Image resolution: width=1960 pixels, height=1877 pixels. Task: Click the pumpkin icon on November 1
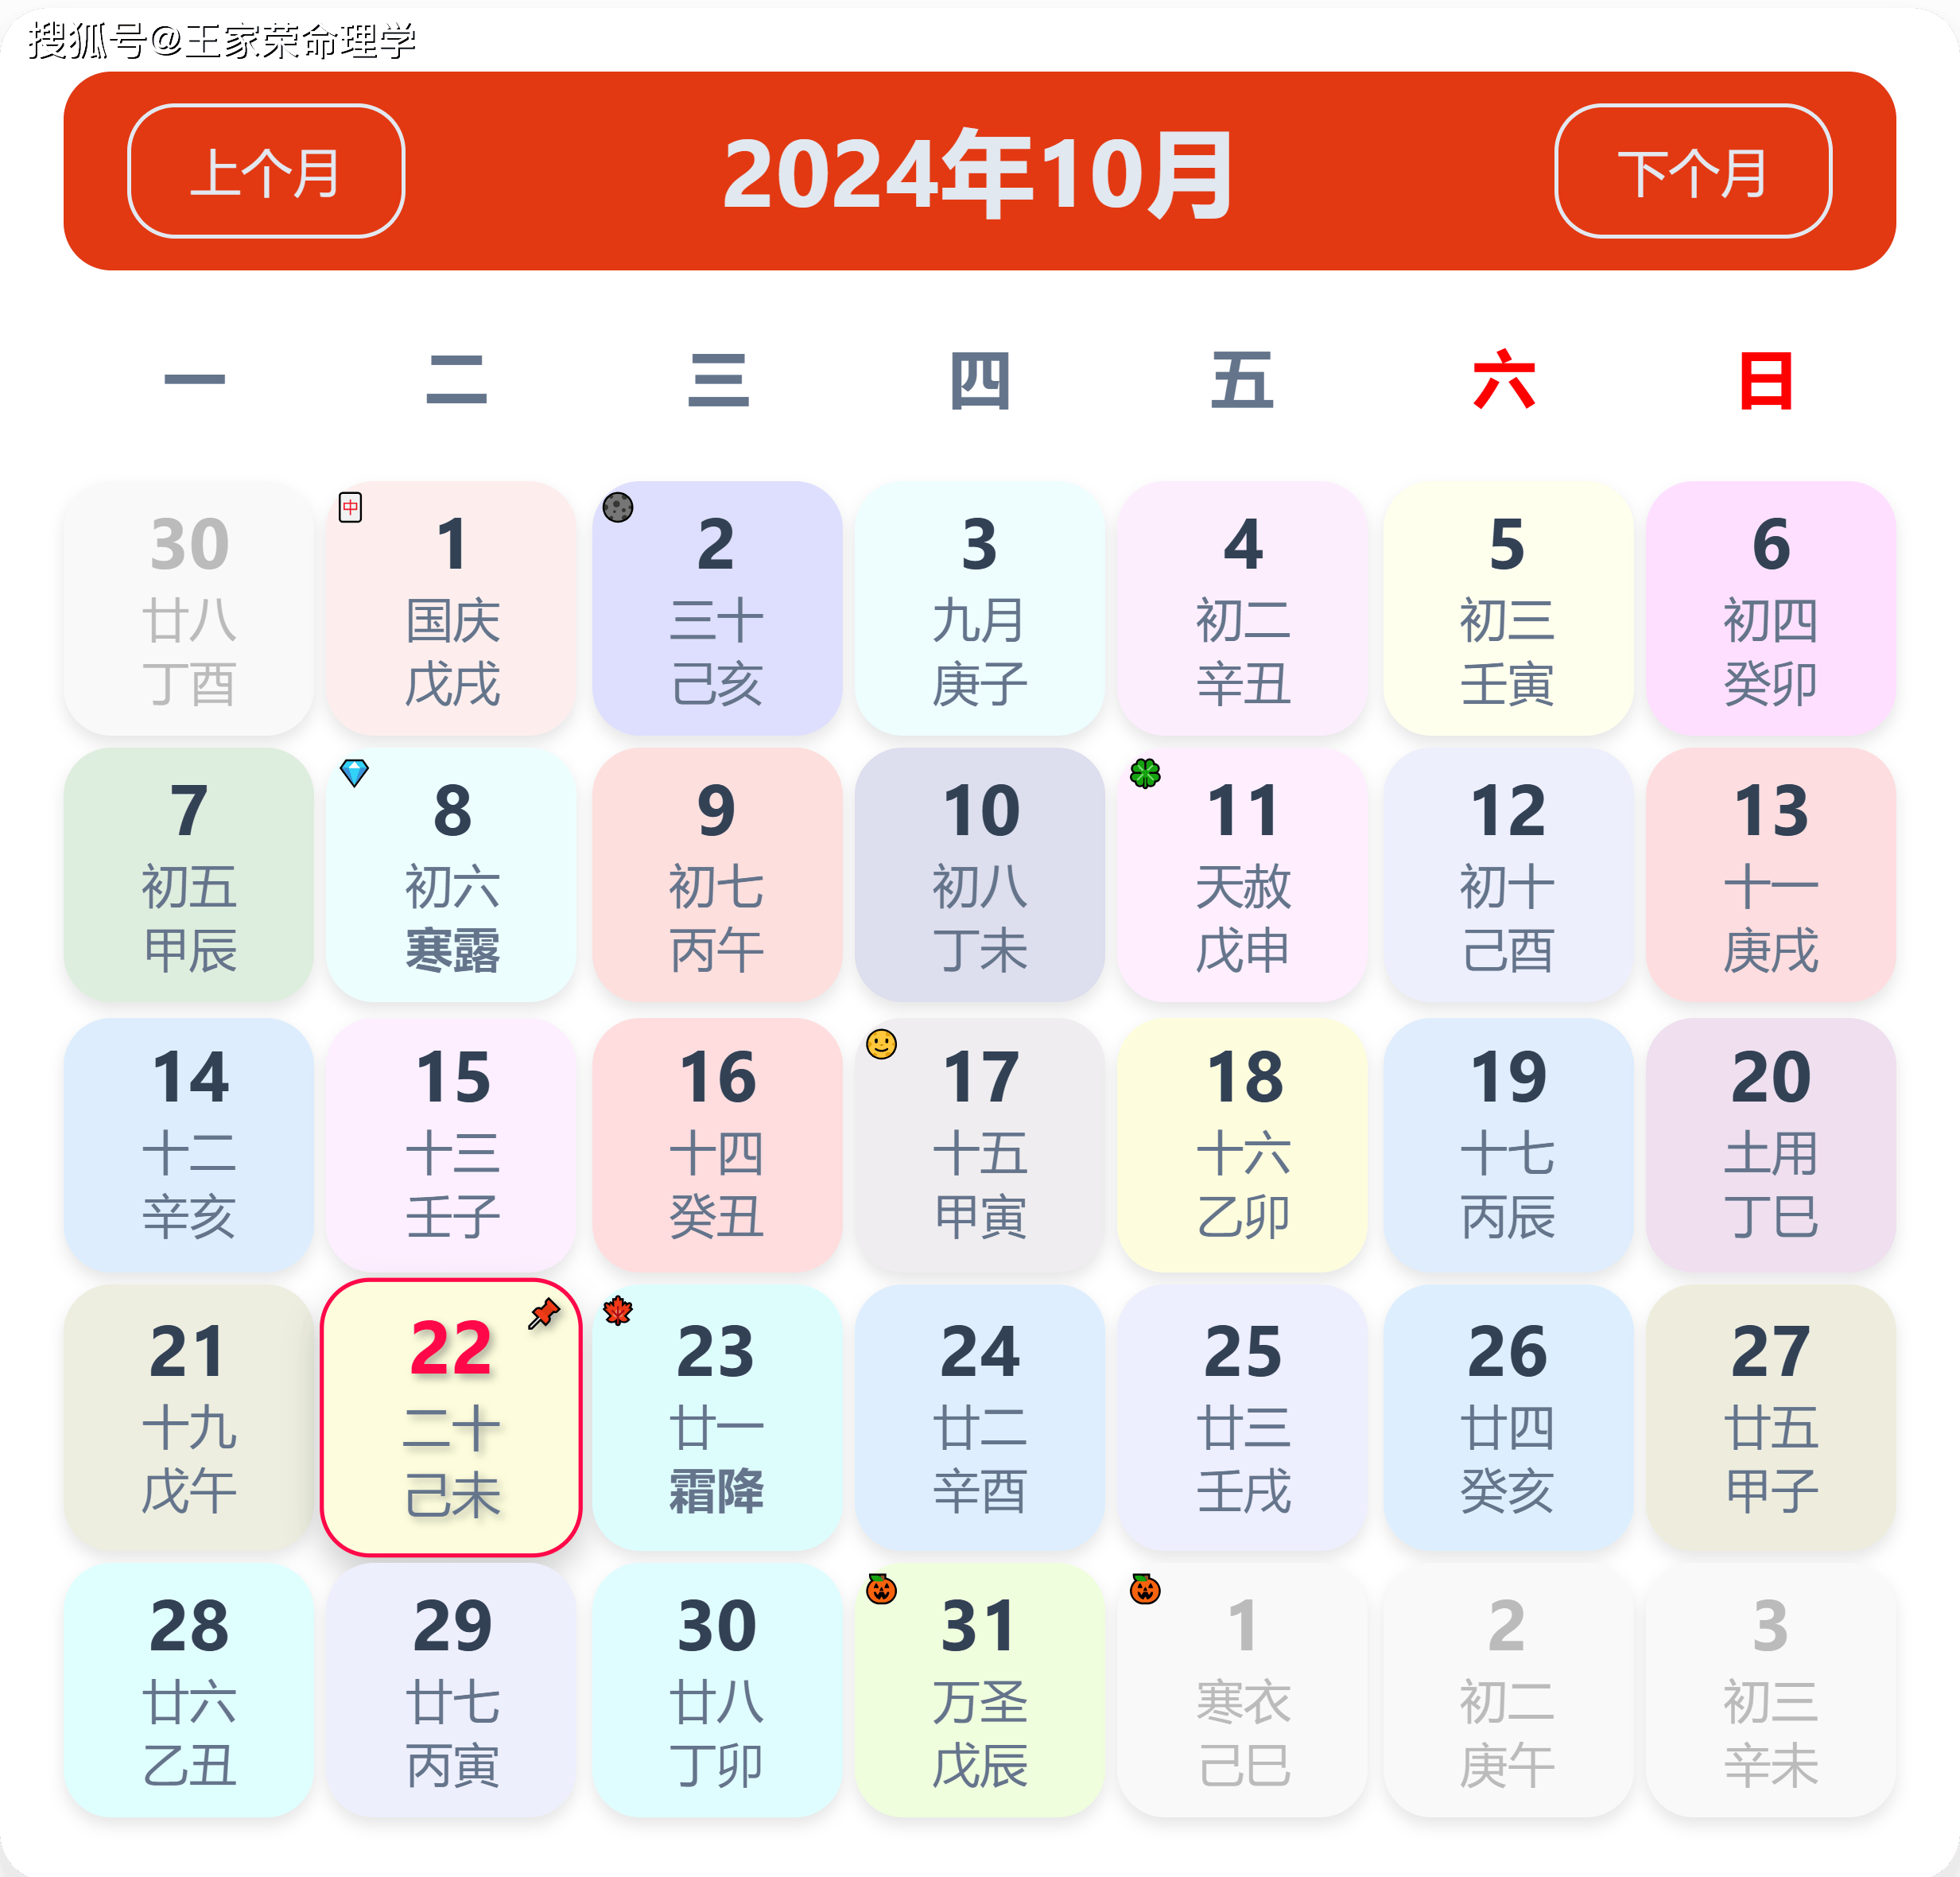(x=1145, y=1588)
